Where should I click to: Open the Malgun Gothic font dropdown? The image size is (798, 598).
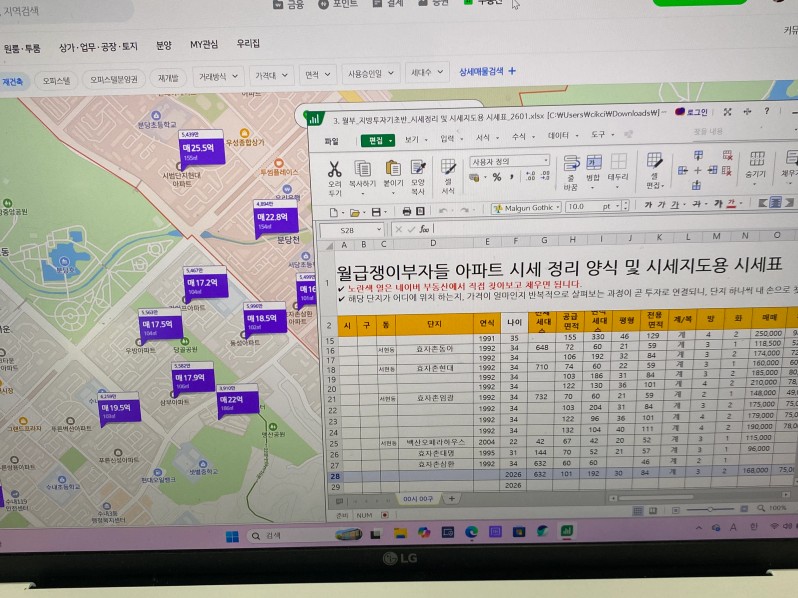(x=525, y=208)
